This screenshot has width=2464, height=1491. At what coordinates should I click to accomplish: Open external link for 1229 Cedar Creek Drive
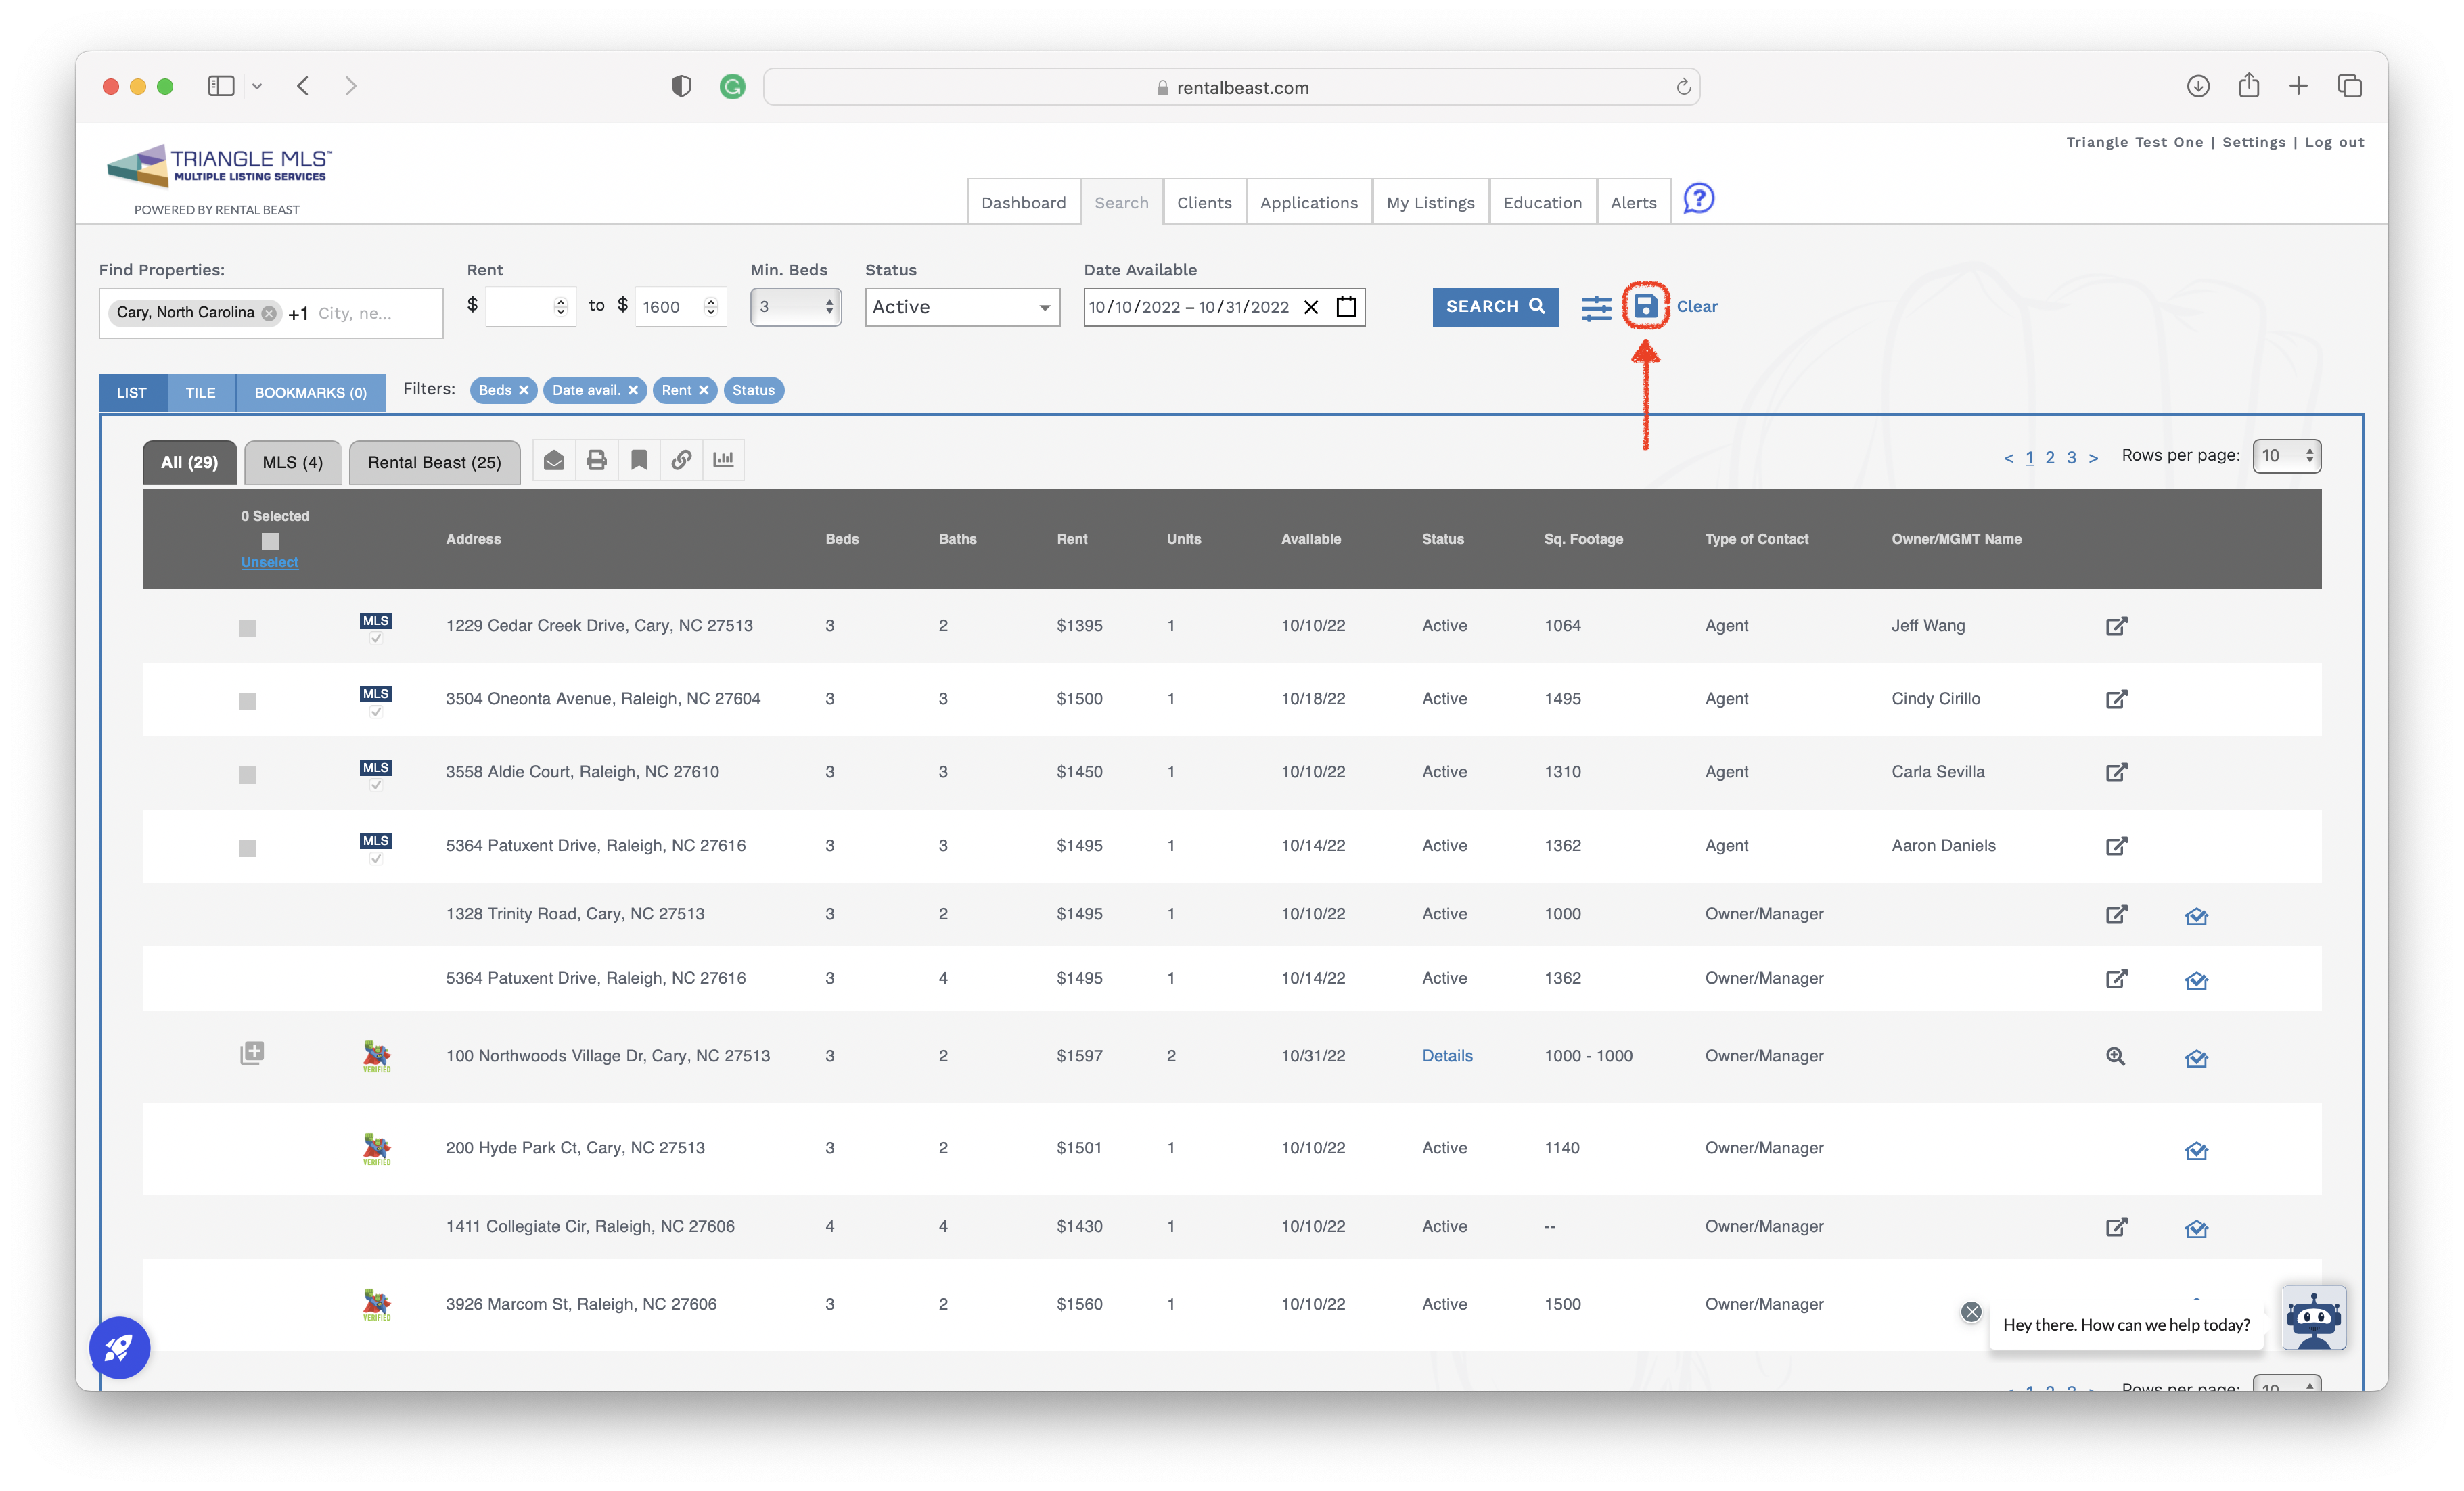(x=2116, y=626)
